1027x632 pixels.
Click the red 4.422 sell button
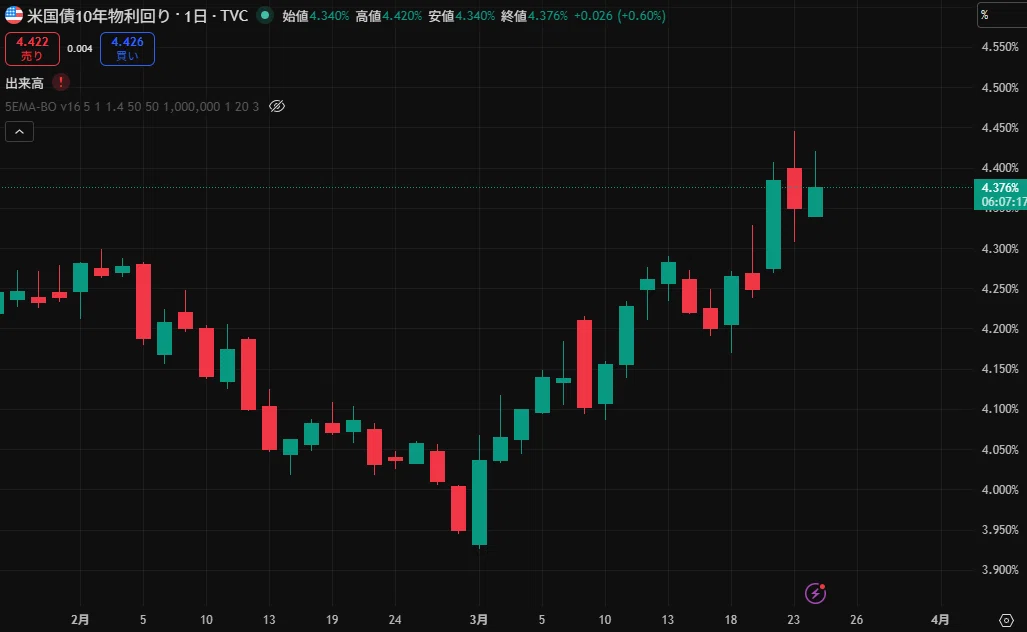tap(32, 48)
